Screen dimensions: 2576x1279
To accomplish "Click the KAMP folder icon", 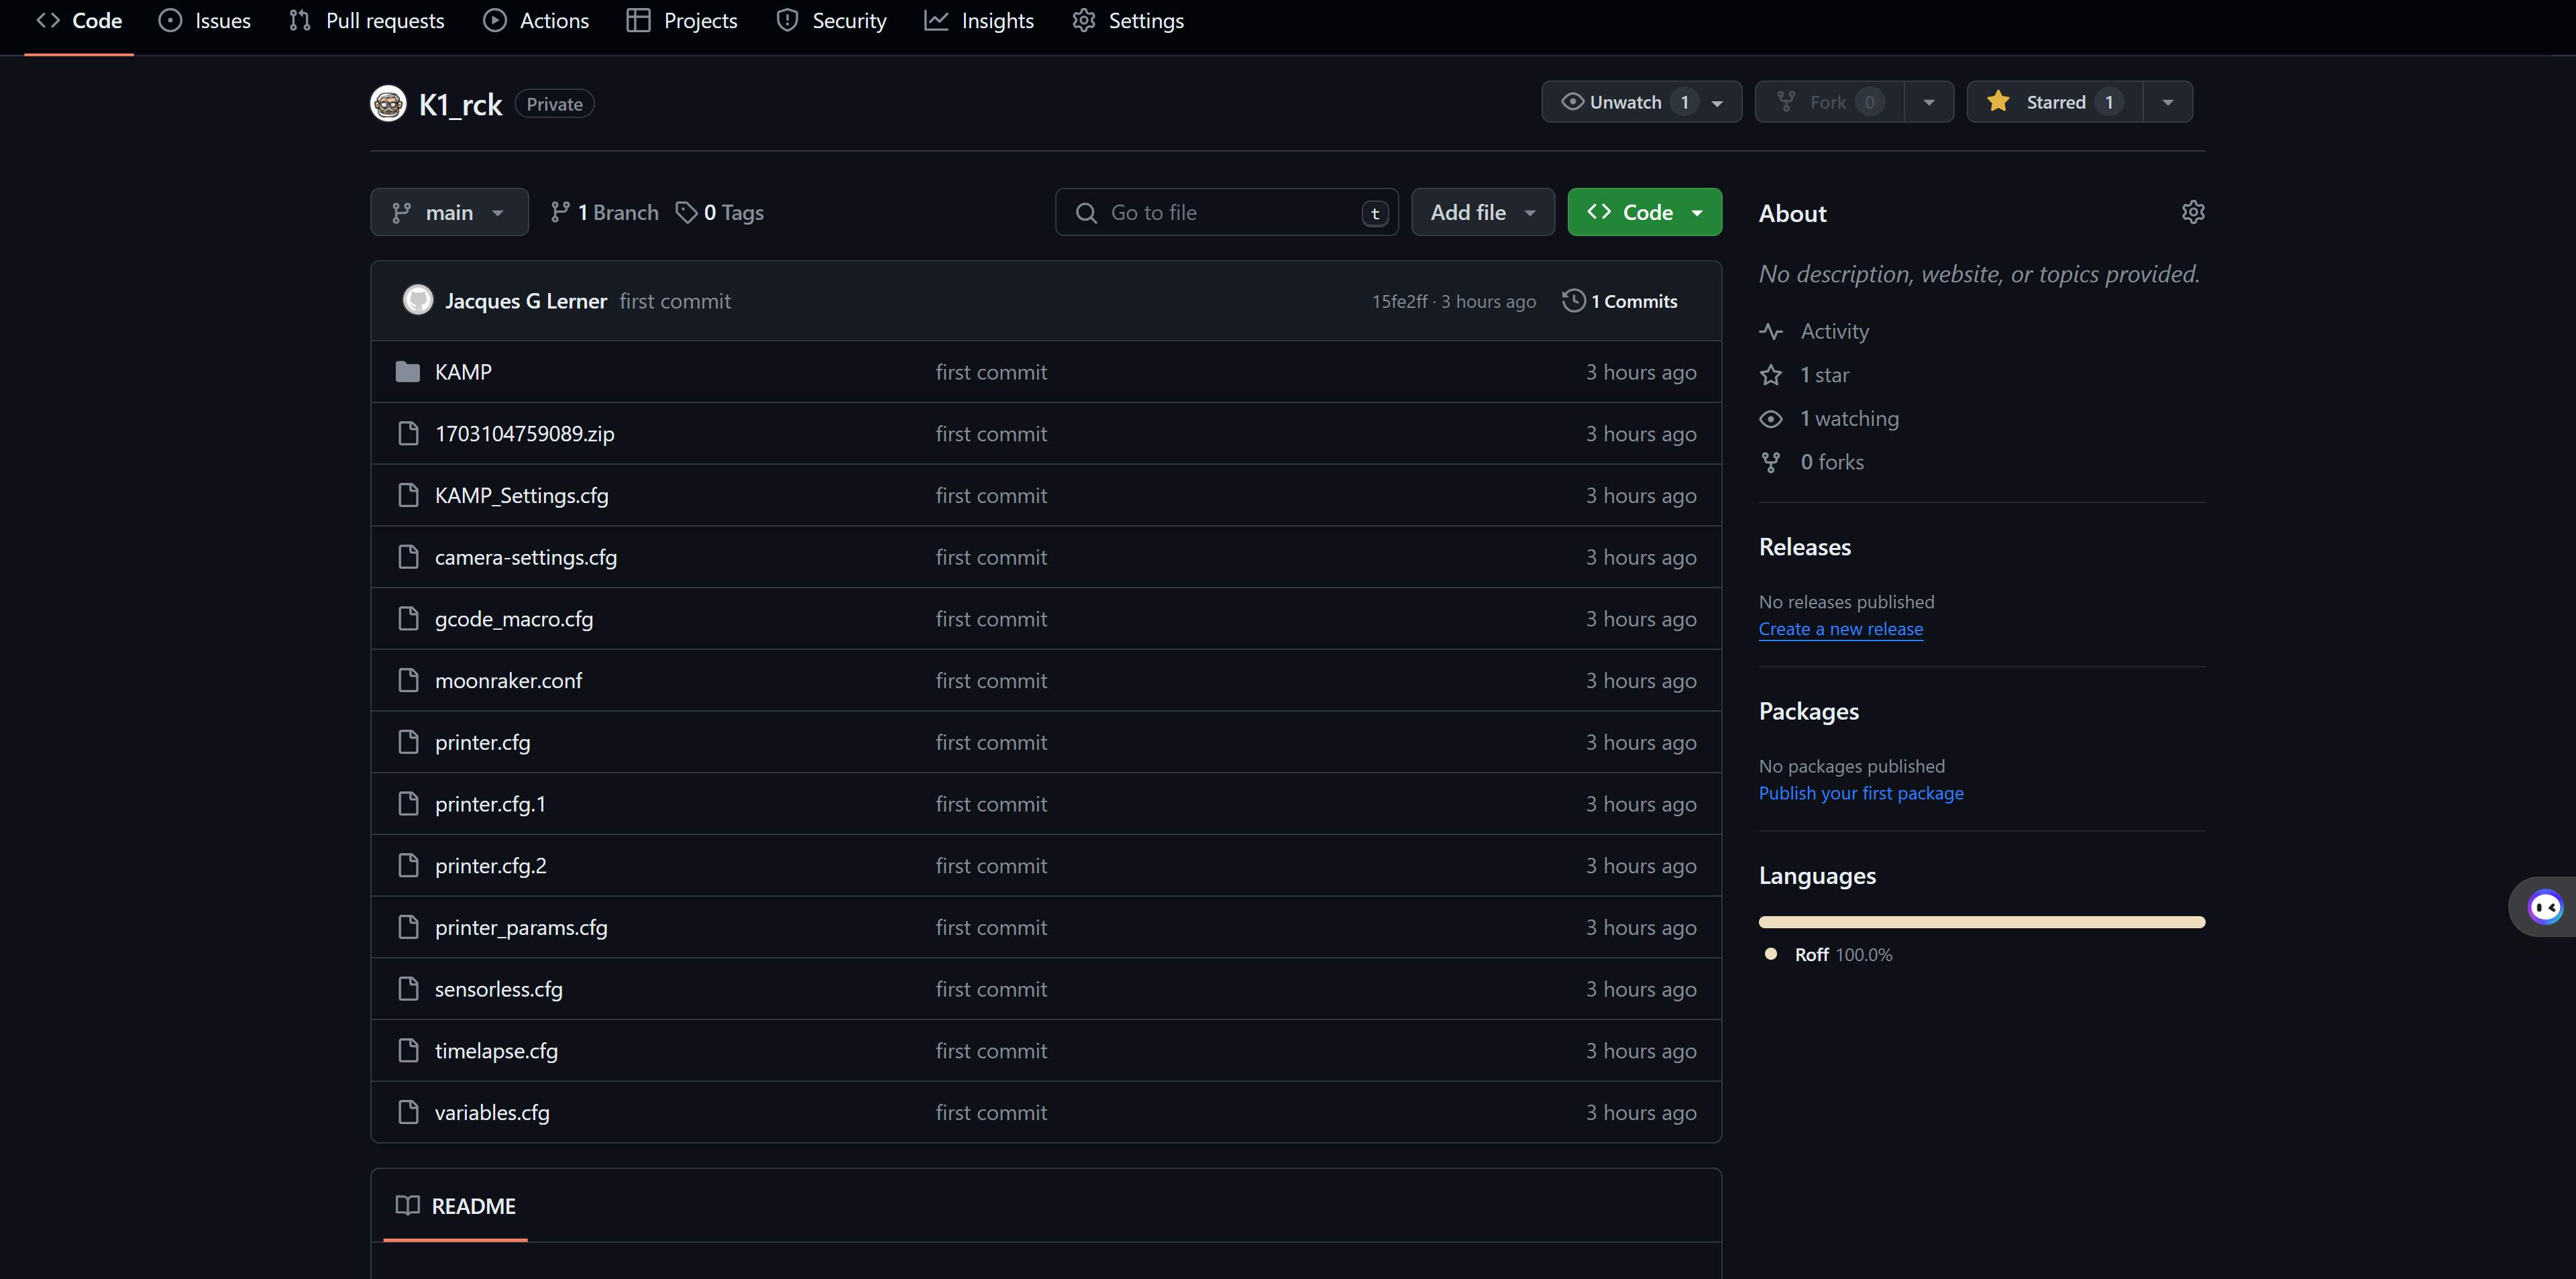I will coord(408,372).
